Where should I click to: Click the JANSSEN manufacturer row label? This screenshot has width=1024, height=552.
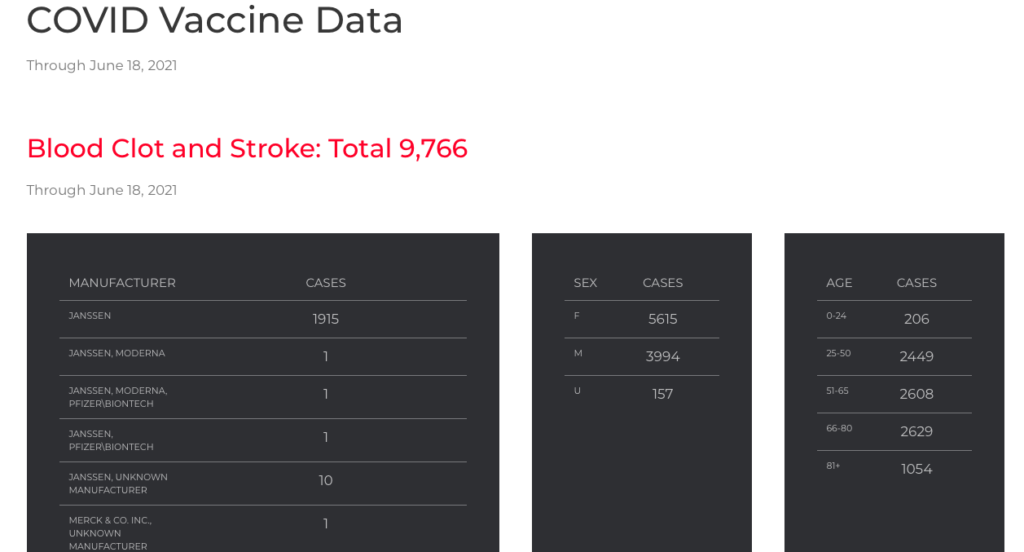tap(90, 316)
